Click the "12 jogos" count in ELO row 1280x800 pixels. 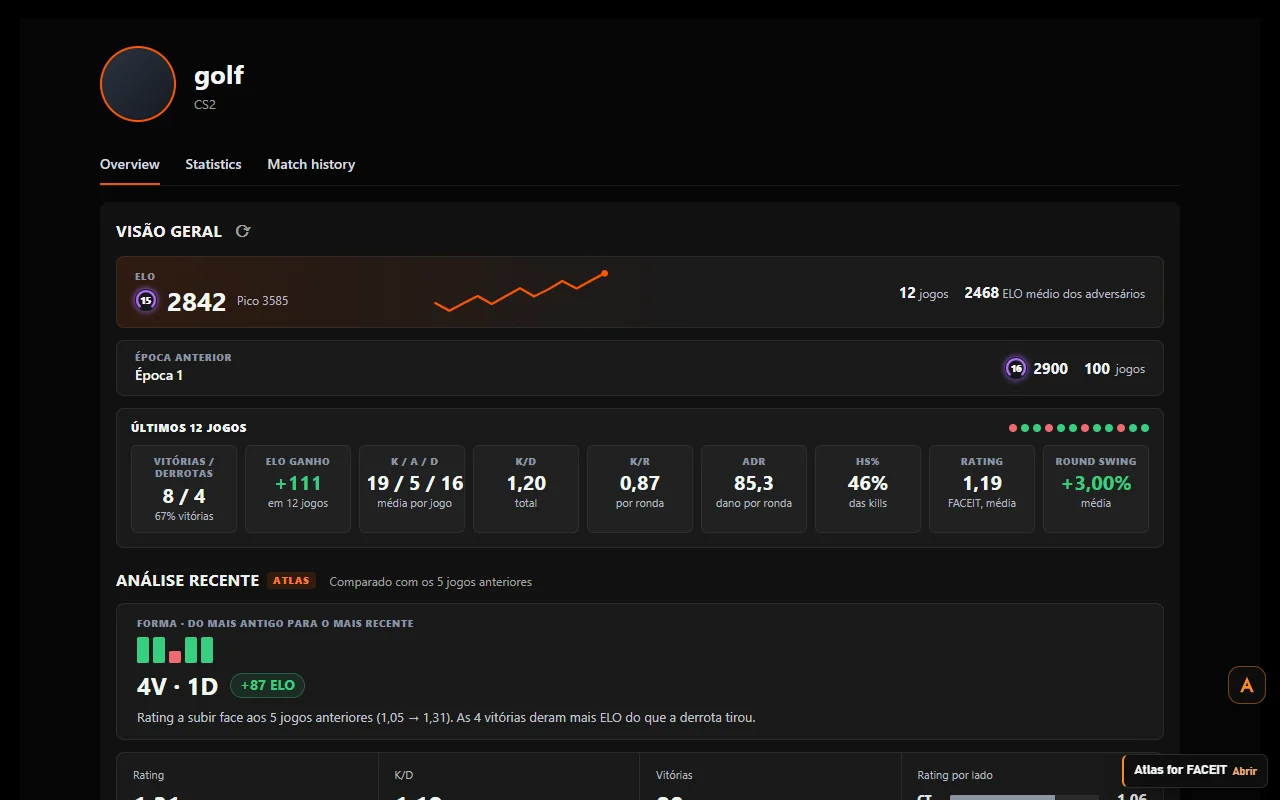pyautogui.click(x=924, y=294)
